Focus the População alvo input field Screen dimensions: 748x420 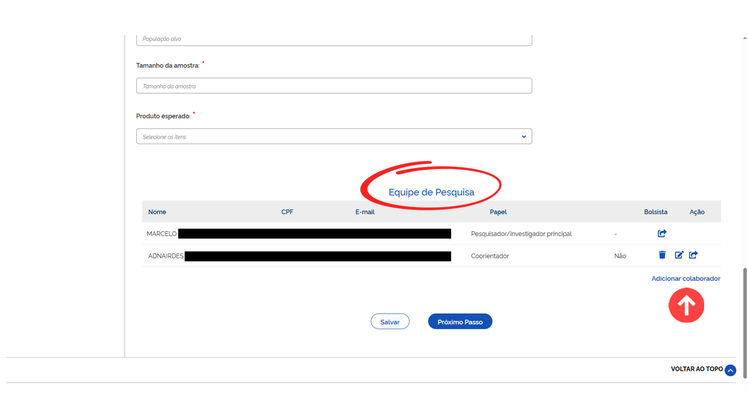coord(334,40)
